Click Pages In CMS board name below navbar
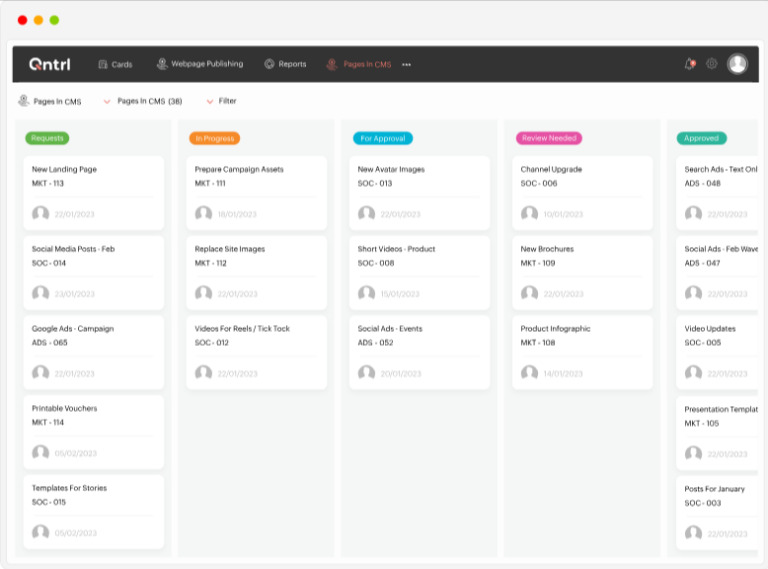This screenshot has height=569, width=768. click(x=57, y=101)
